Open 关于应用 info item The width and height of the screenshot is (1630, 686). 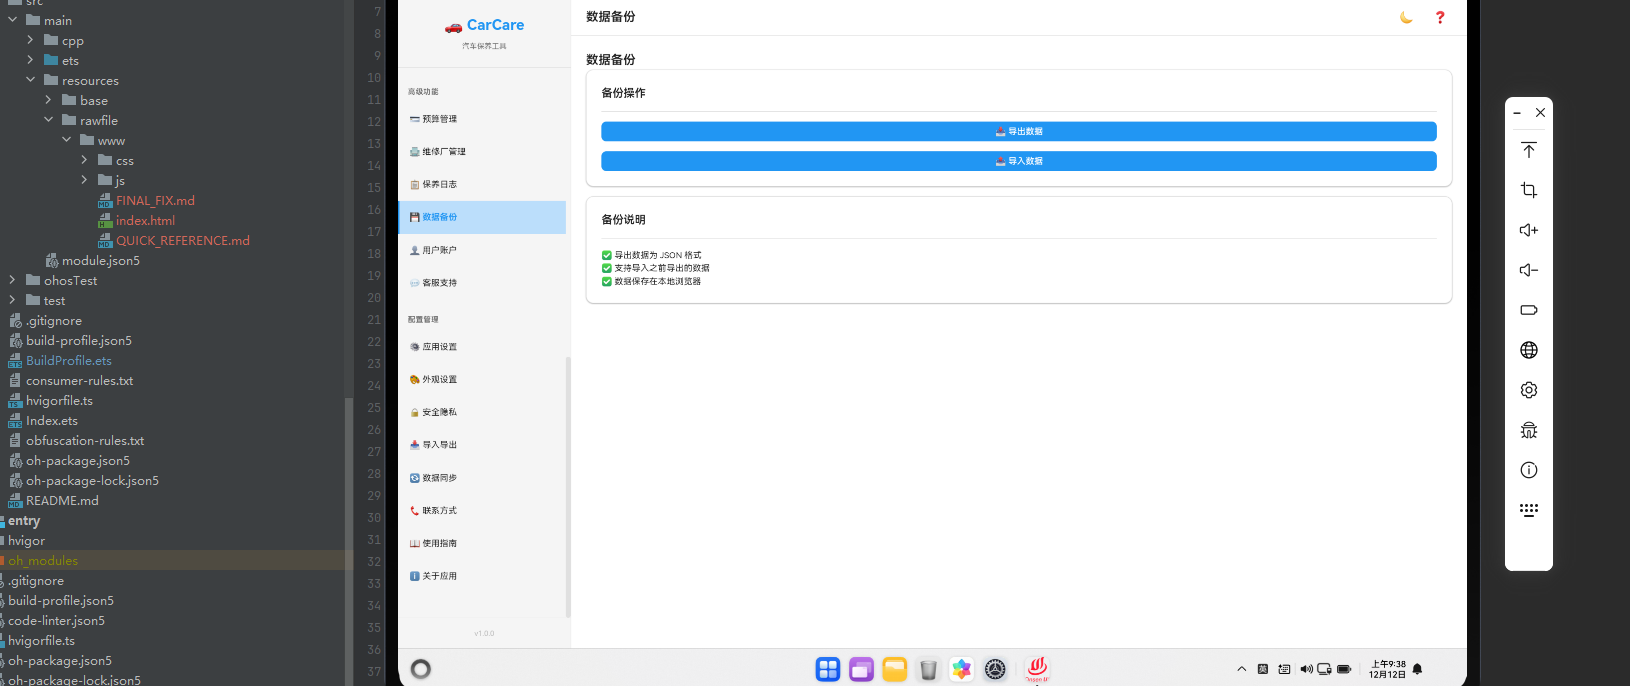click(482, 576)
